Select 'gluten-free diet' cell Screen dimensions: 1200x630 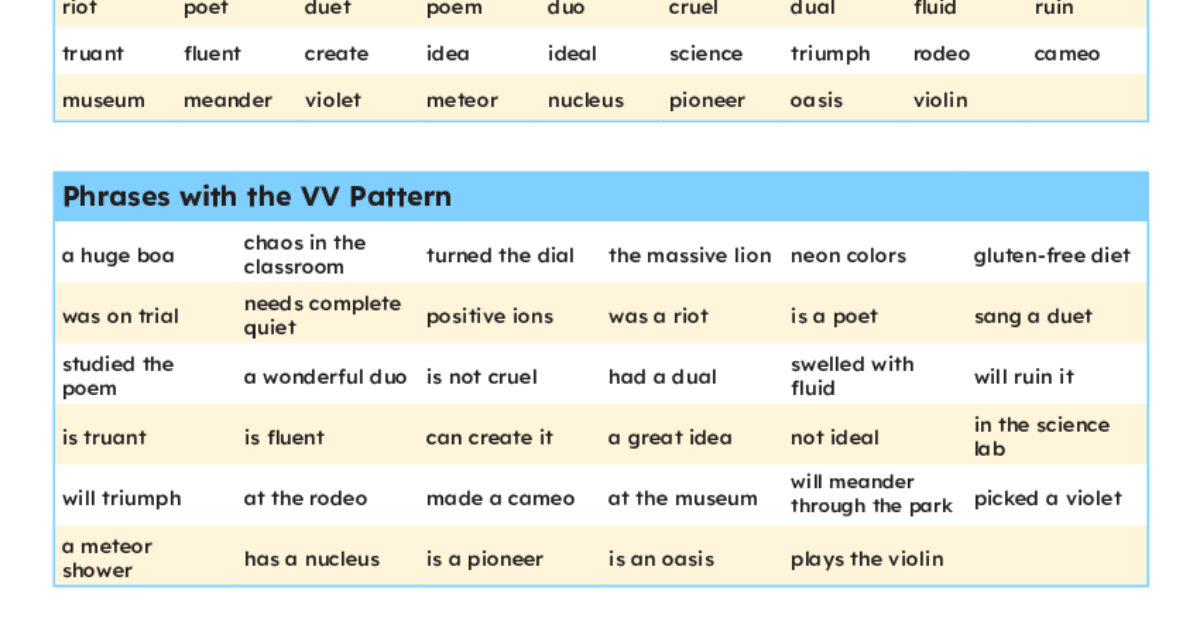point(1051,256)
